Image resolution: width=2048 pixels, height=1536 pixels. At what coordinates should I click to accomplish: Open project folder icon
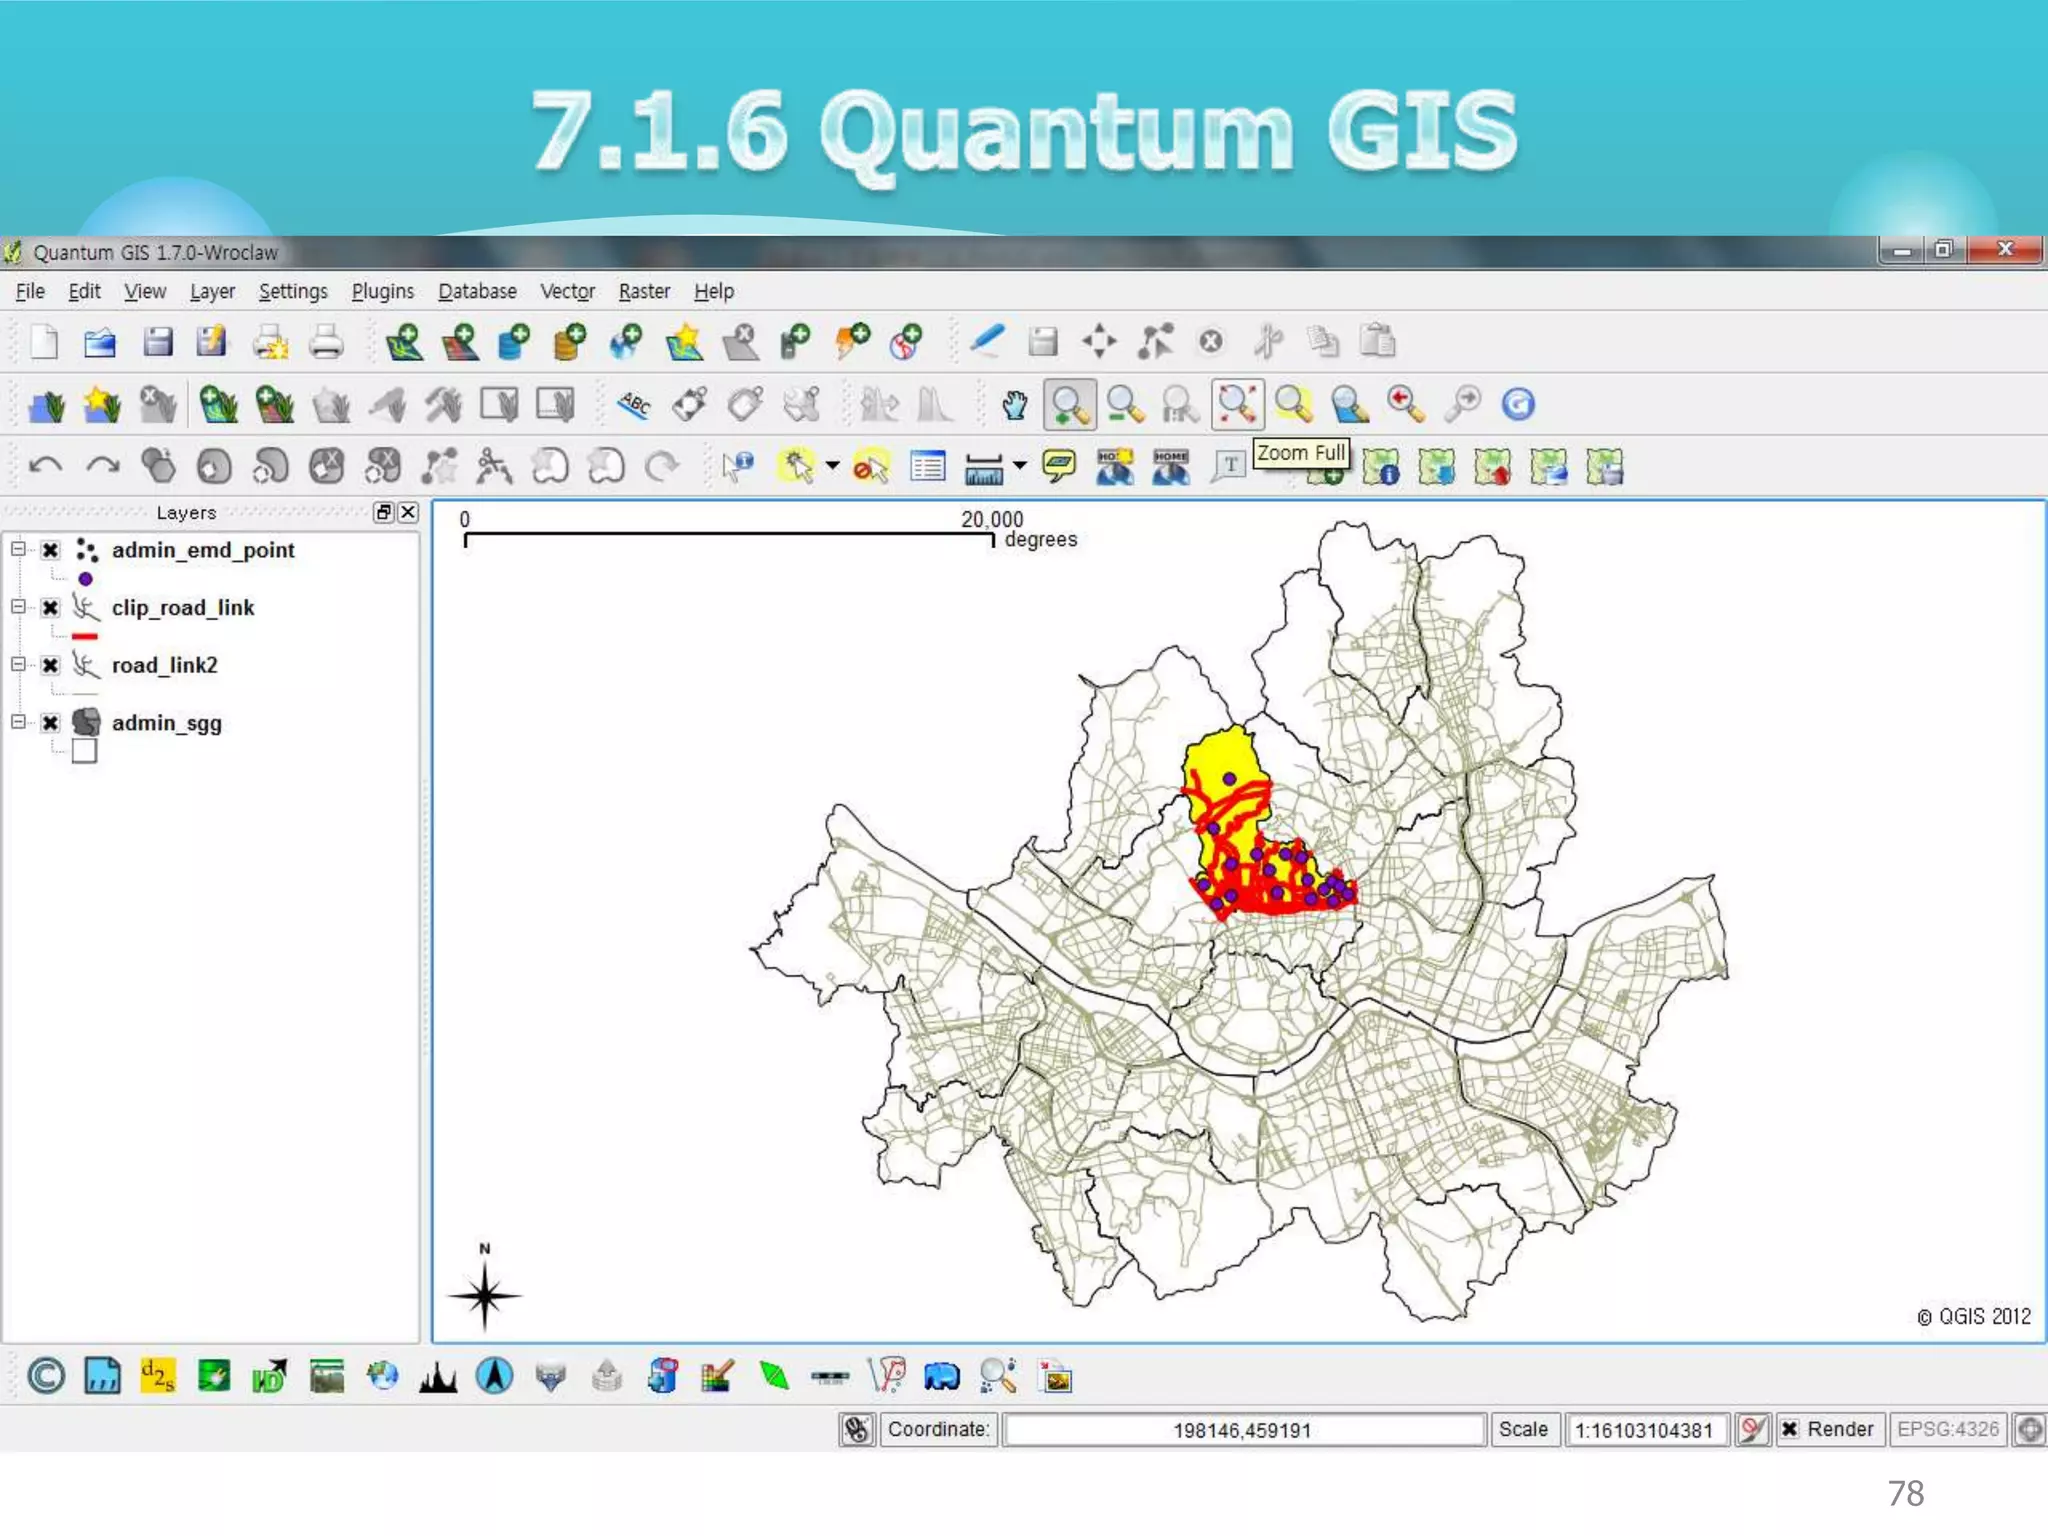tap(99, 342)
